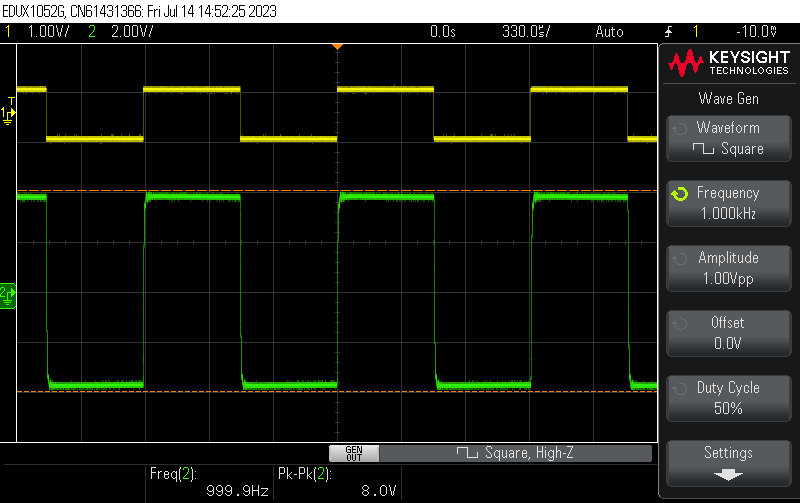This screenshot has height=503, width=800.
Task: Click the EDUX1052G timestamp header text
Action: [140, 11]
